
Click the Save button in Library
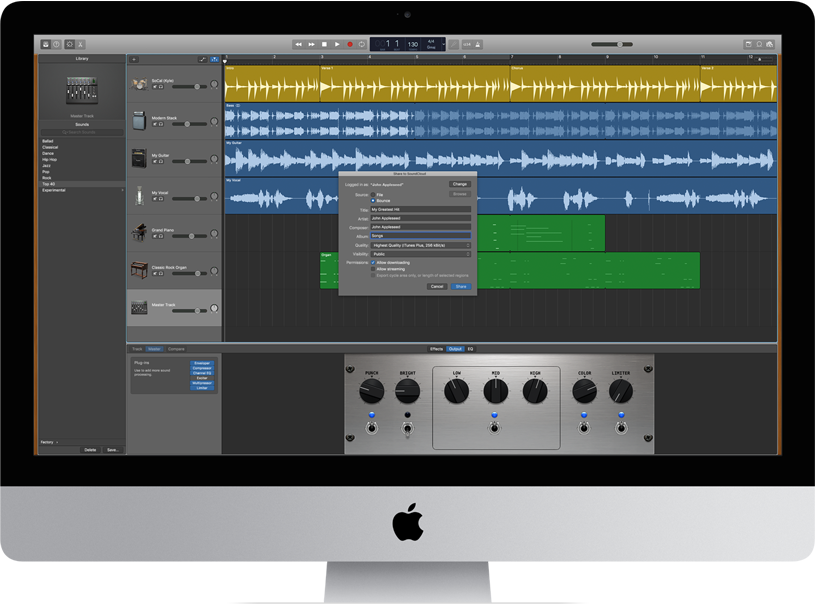click(113, 450)
